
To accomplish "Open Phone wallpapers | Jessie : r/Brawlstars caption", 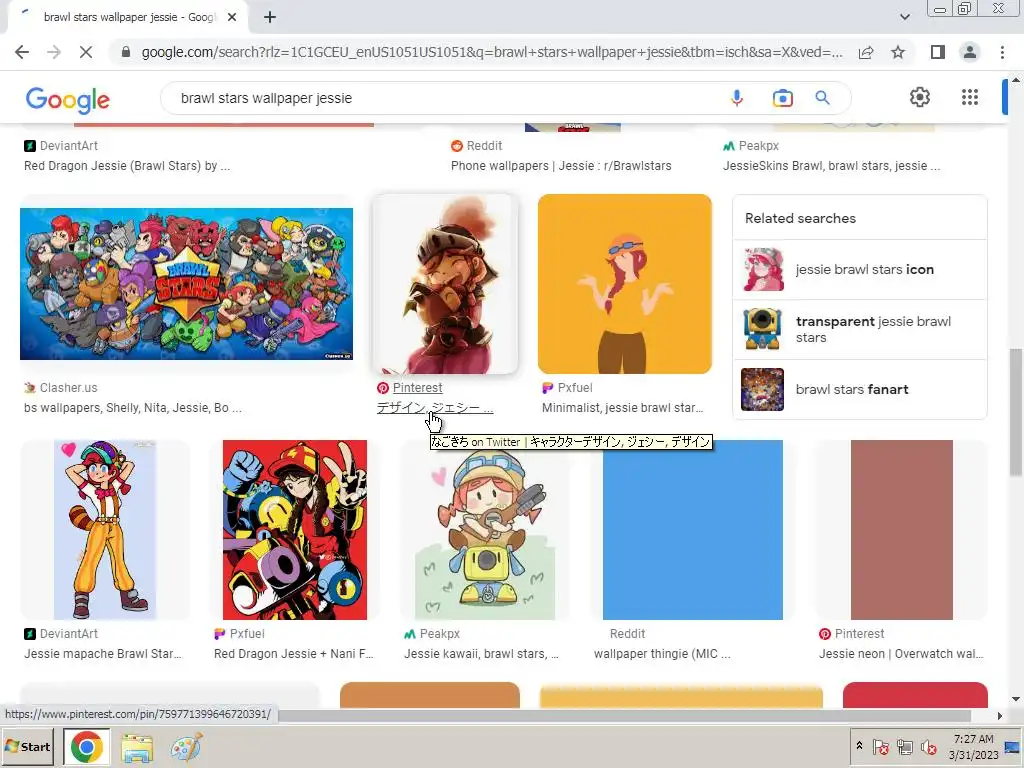I will [x=561, y=166].
